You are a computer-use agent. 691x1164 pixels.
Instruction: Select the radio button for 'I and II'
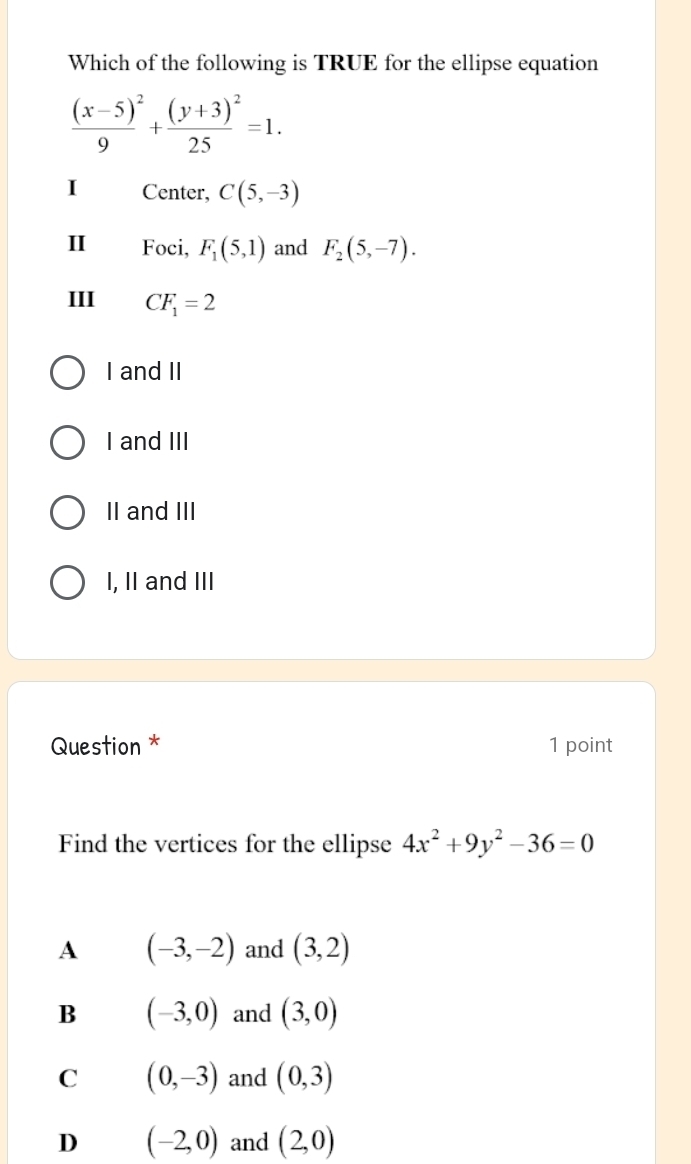pos(67,372)
